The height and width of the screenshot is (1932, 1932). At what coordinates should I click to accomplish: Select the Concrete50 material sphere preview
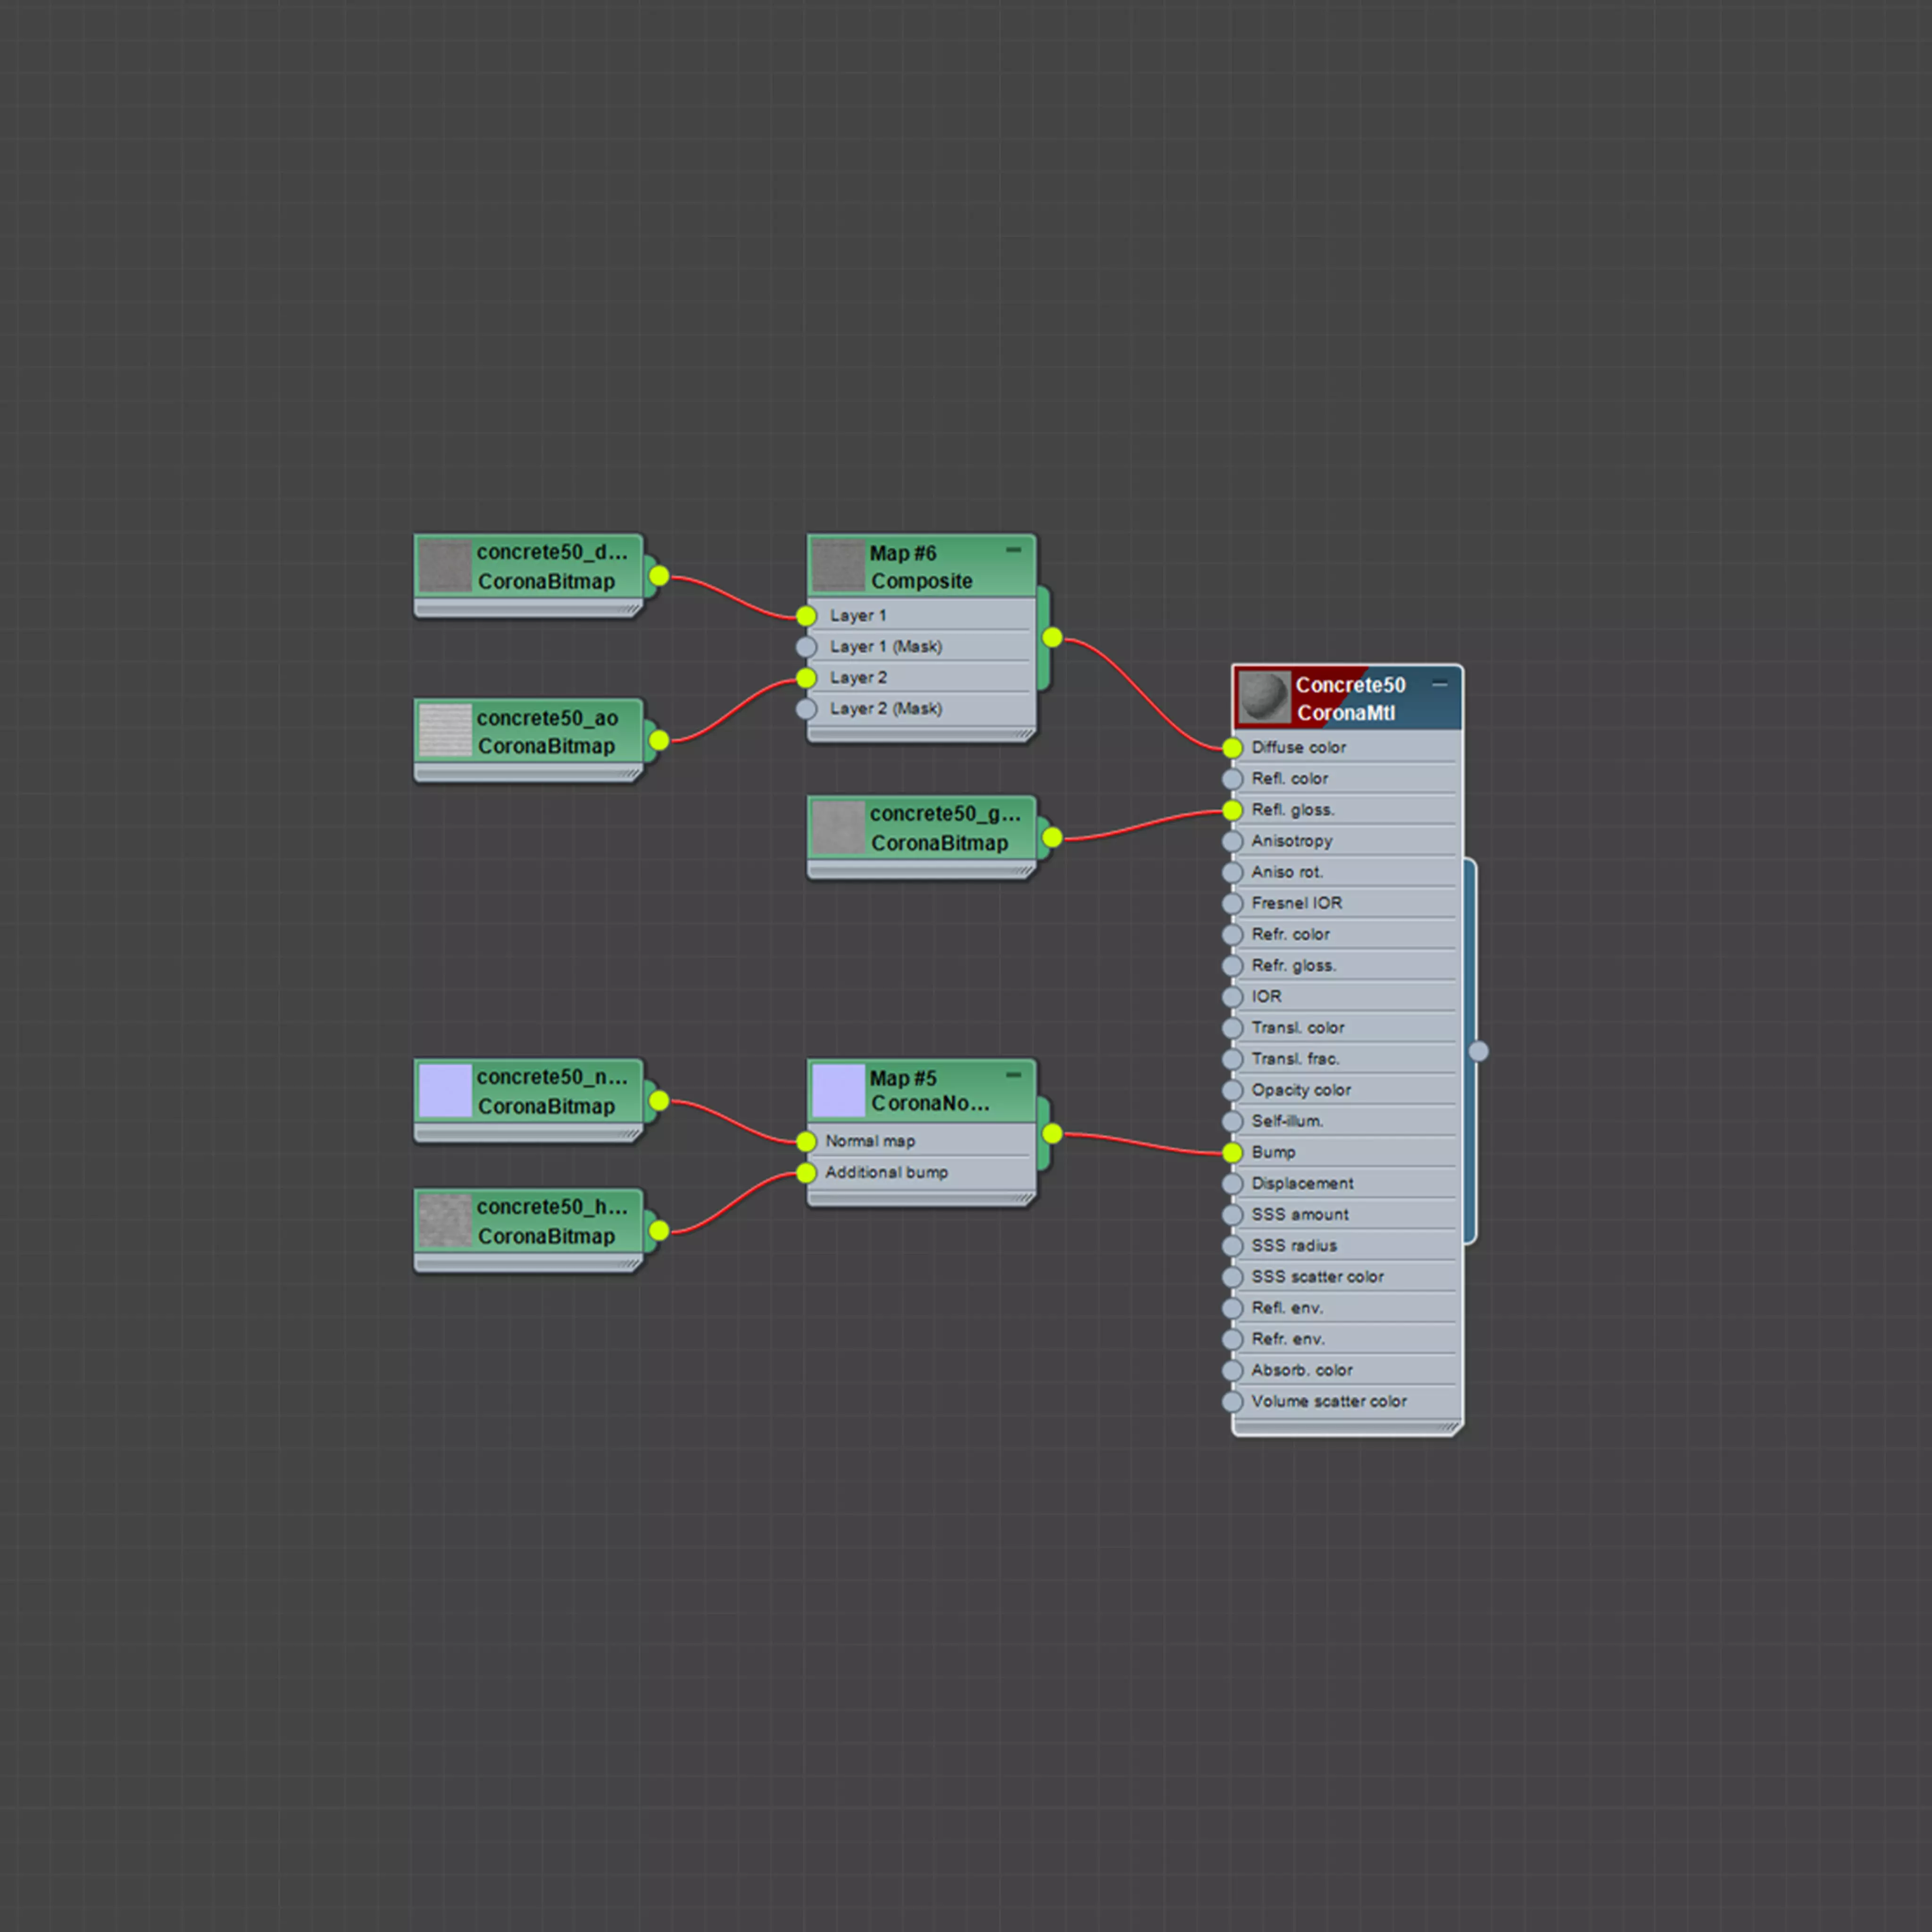click(x=1263, y=697)
